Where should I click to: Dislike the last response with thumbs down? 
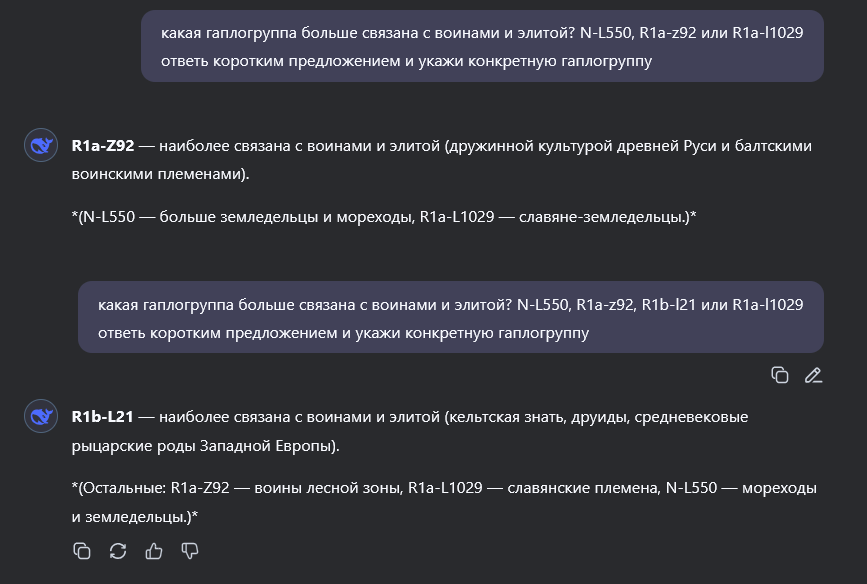(x=190, y=551)
